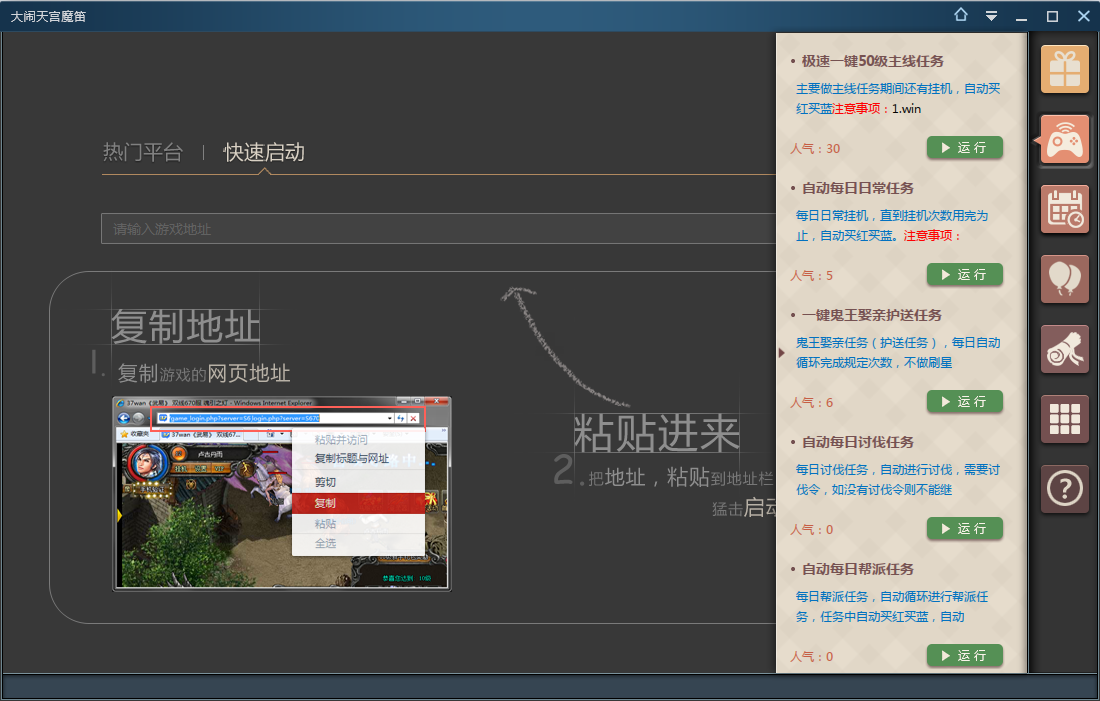Select the gamepad script icon in the sidebar

click(x=1064, y=140)
